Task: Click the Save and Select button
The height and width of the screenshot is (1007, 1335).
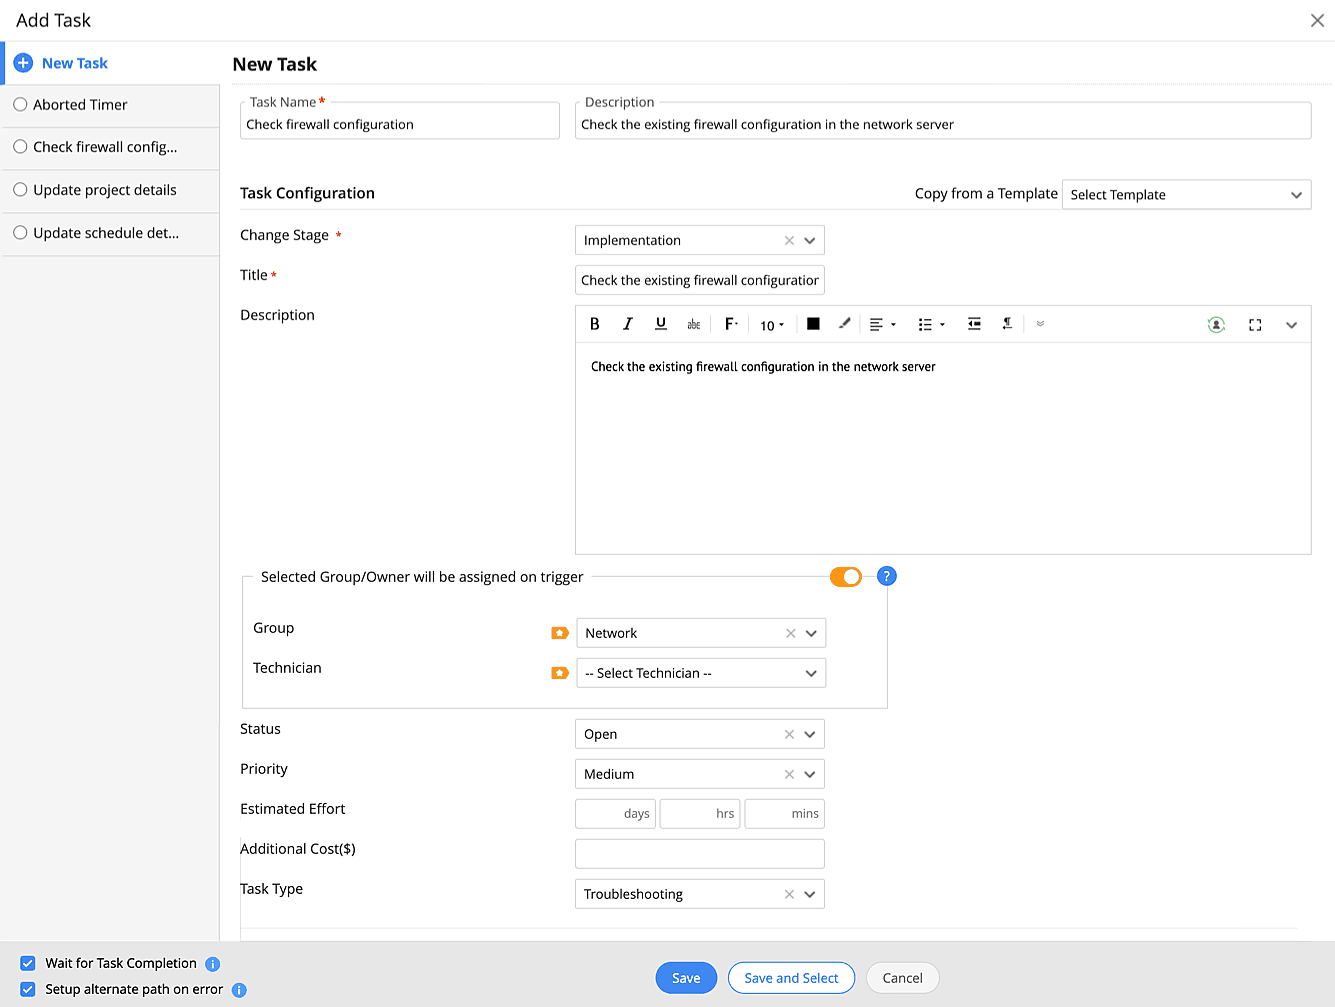Action: click(791, 978)
